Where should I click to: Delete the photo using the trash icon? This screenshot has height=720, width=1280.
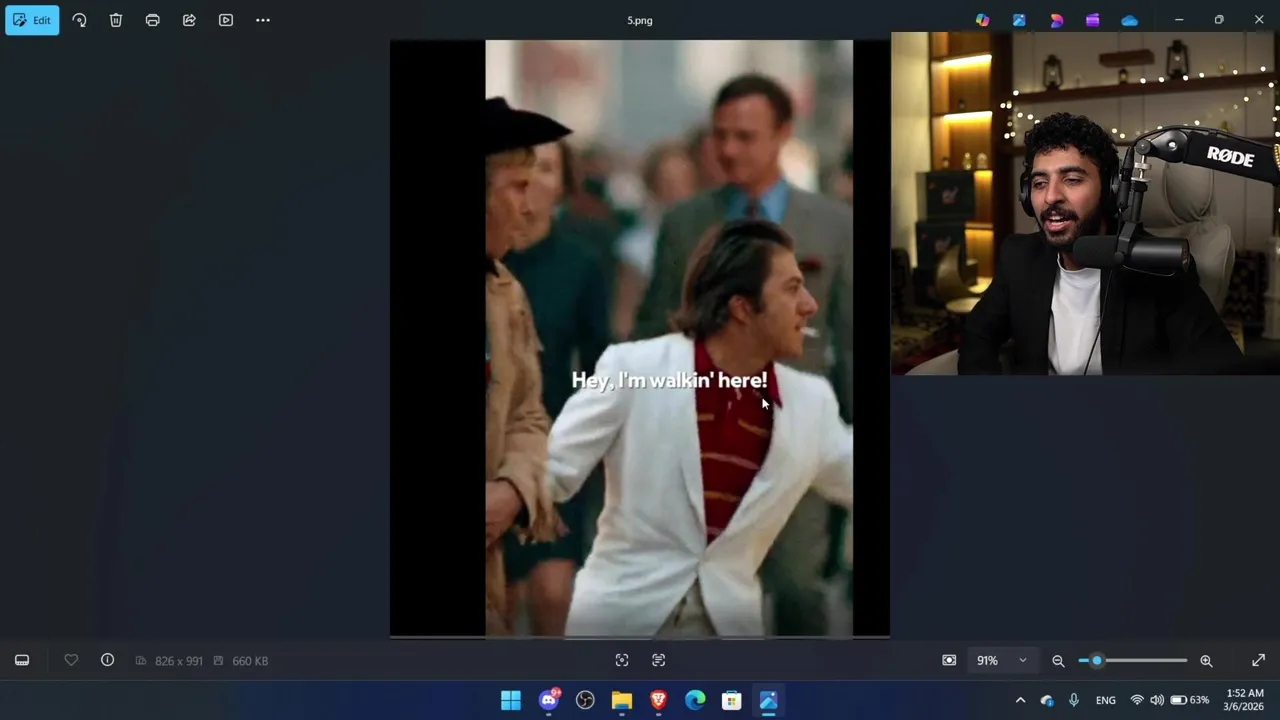[116, 20]
